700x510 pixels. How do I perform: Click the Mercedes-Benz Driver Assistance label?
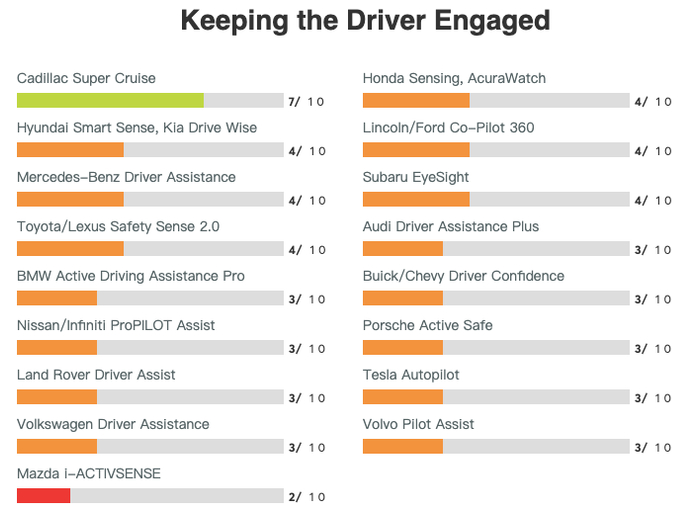(126, 177)
